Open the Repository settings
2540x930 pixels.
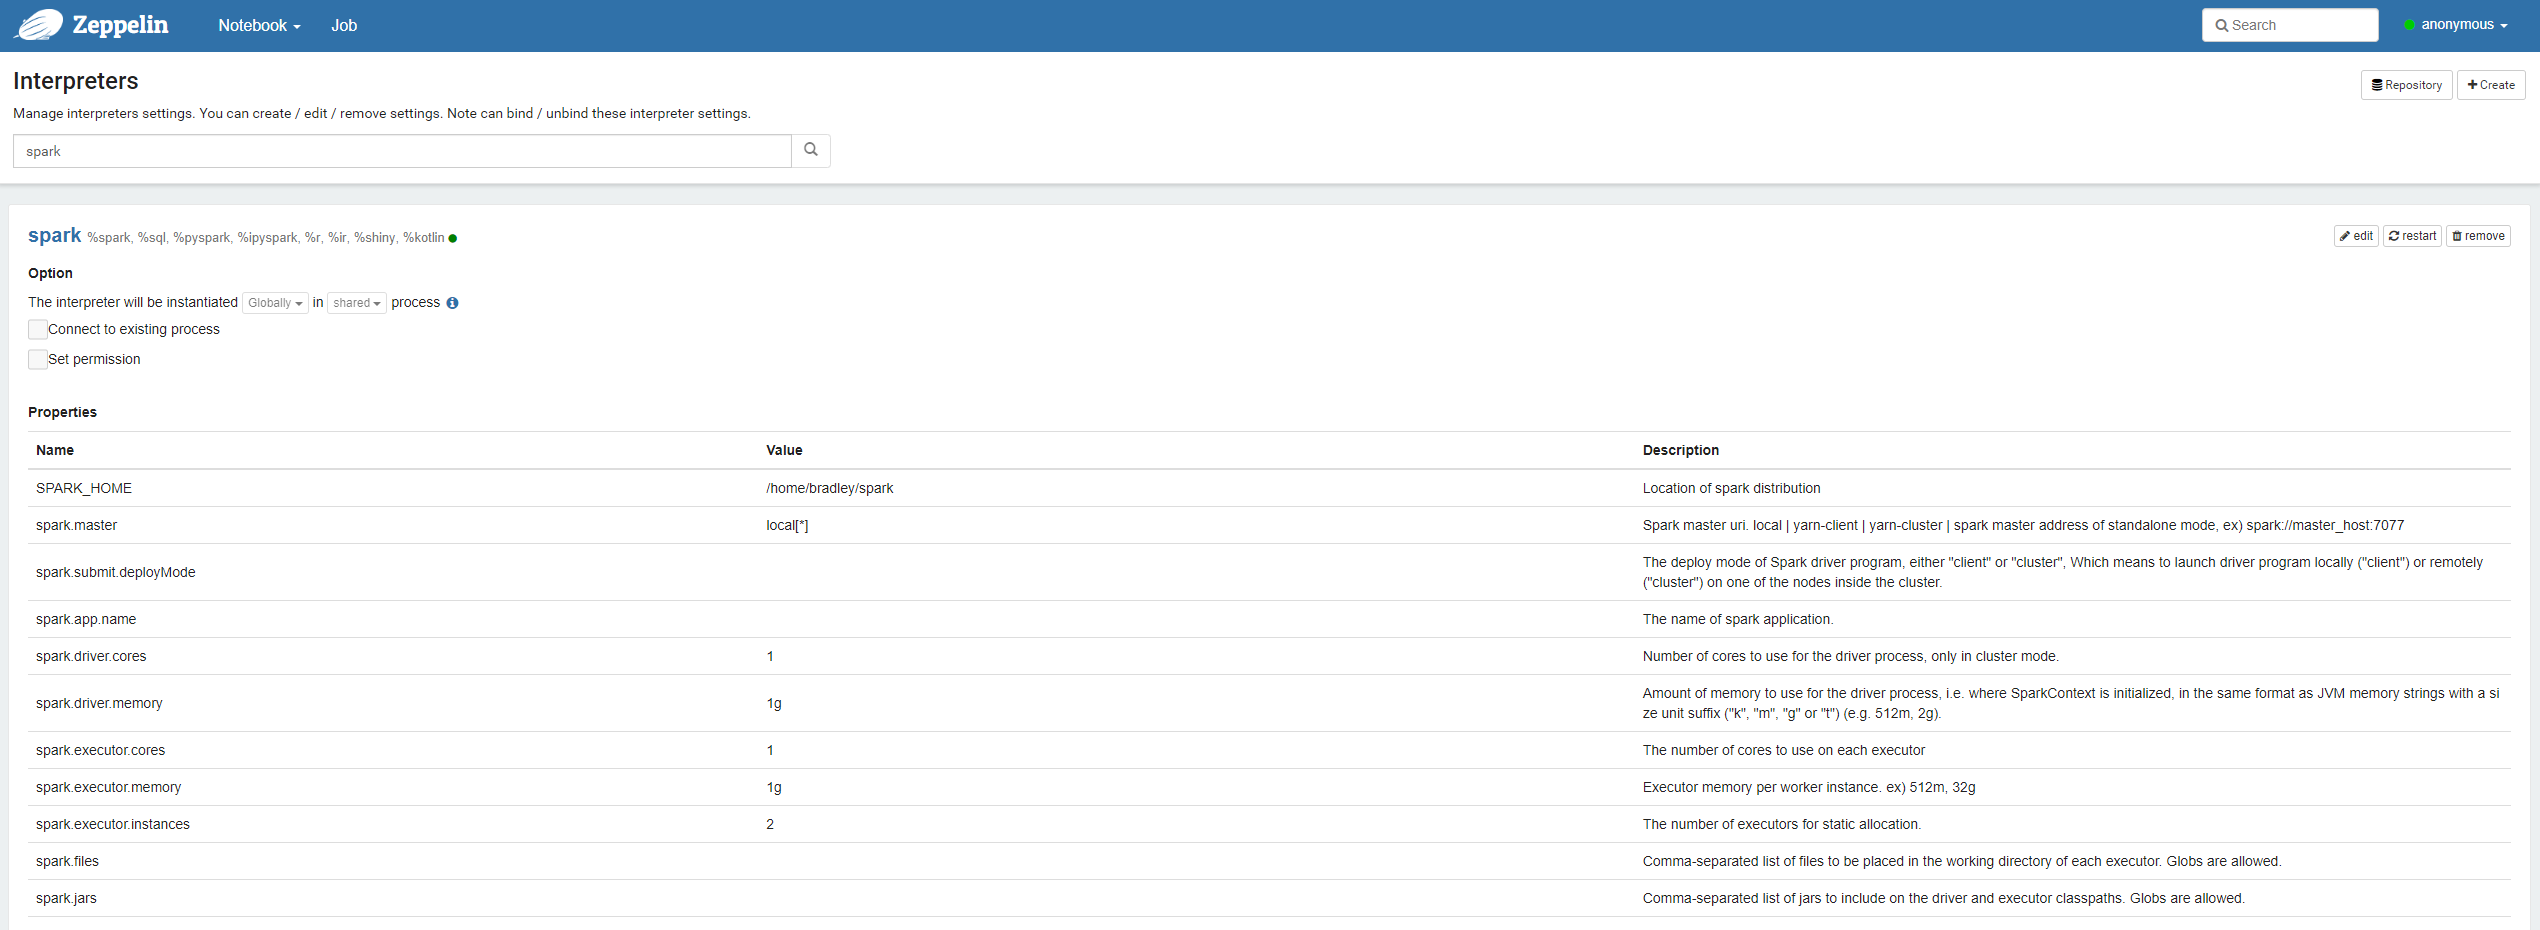click(x=2406, y=85)
